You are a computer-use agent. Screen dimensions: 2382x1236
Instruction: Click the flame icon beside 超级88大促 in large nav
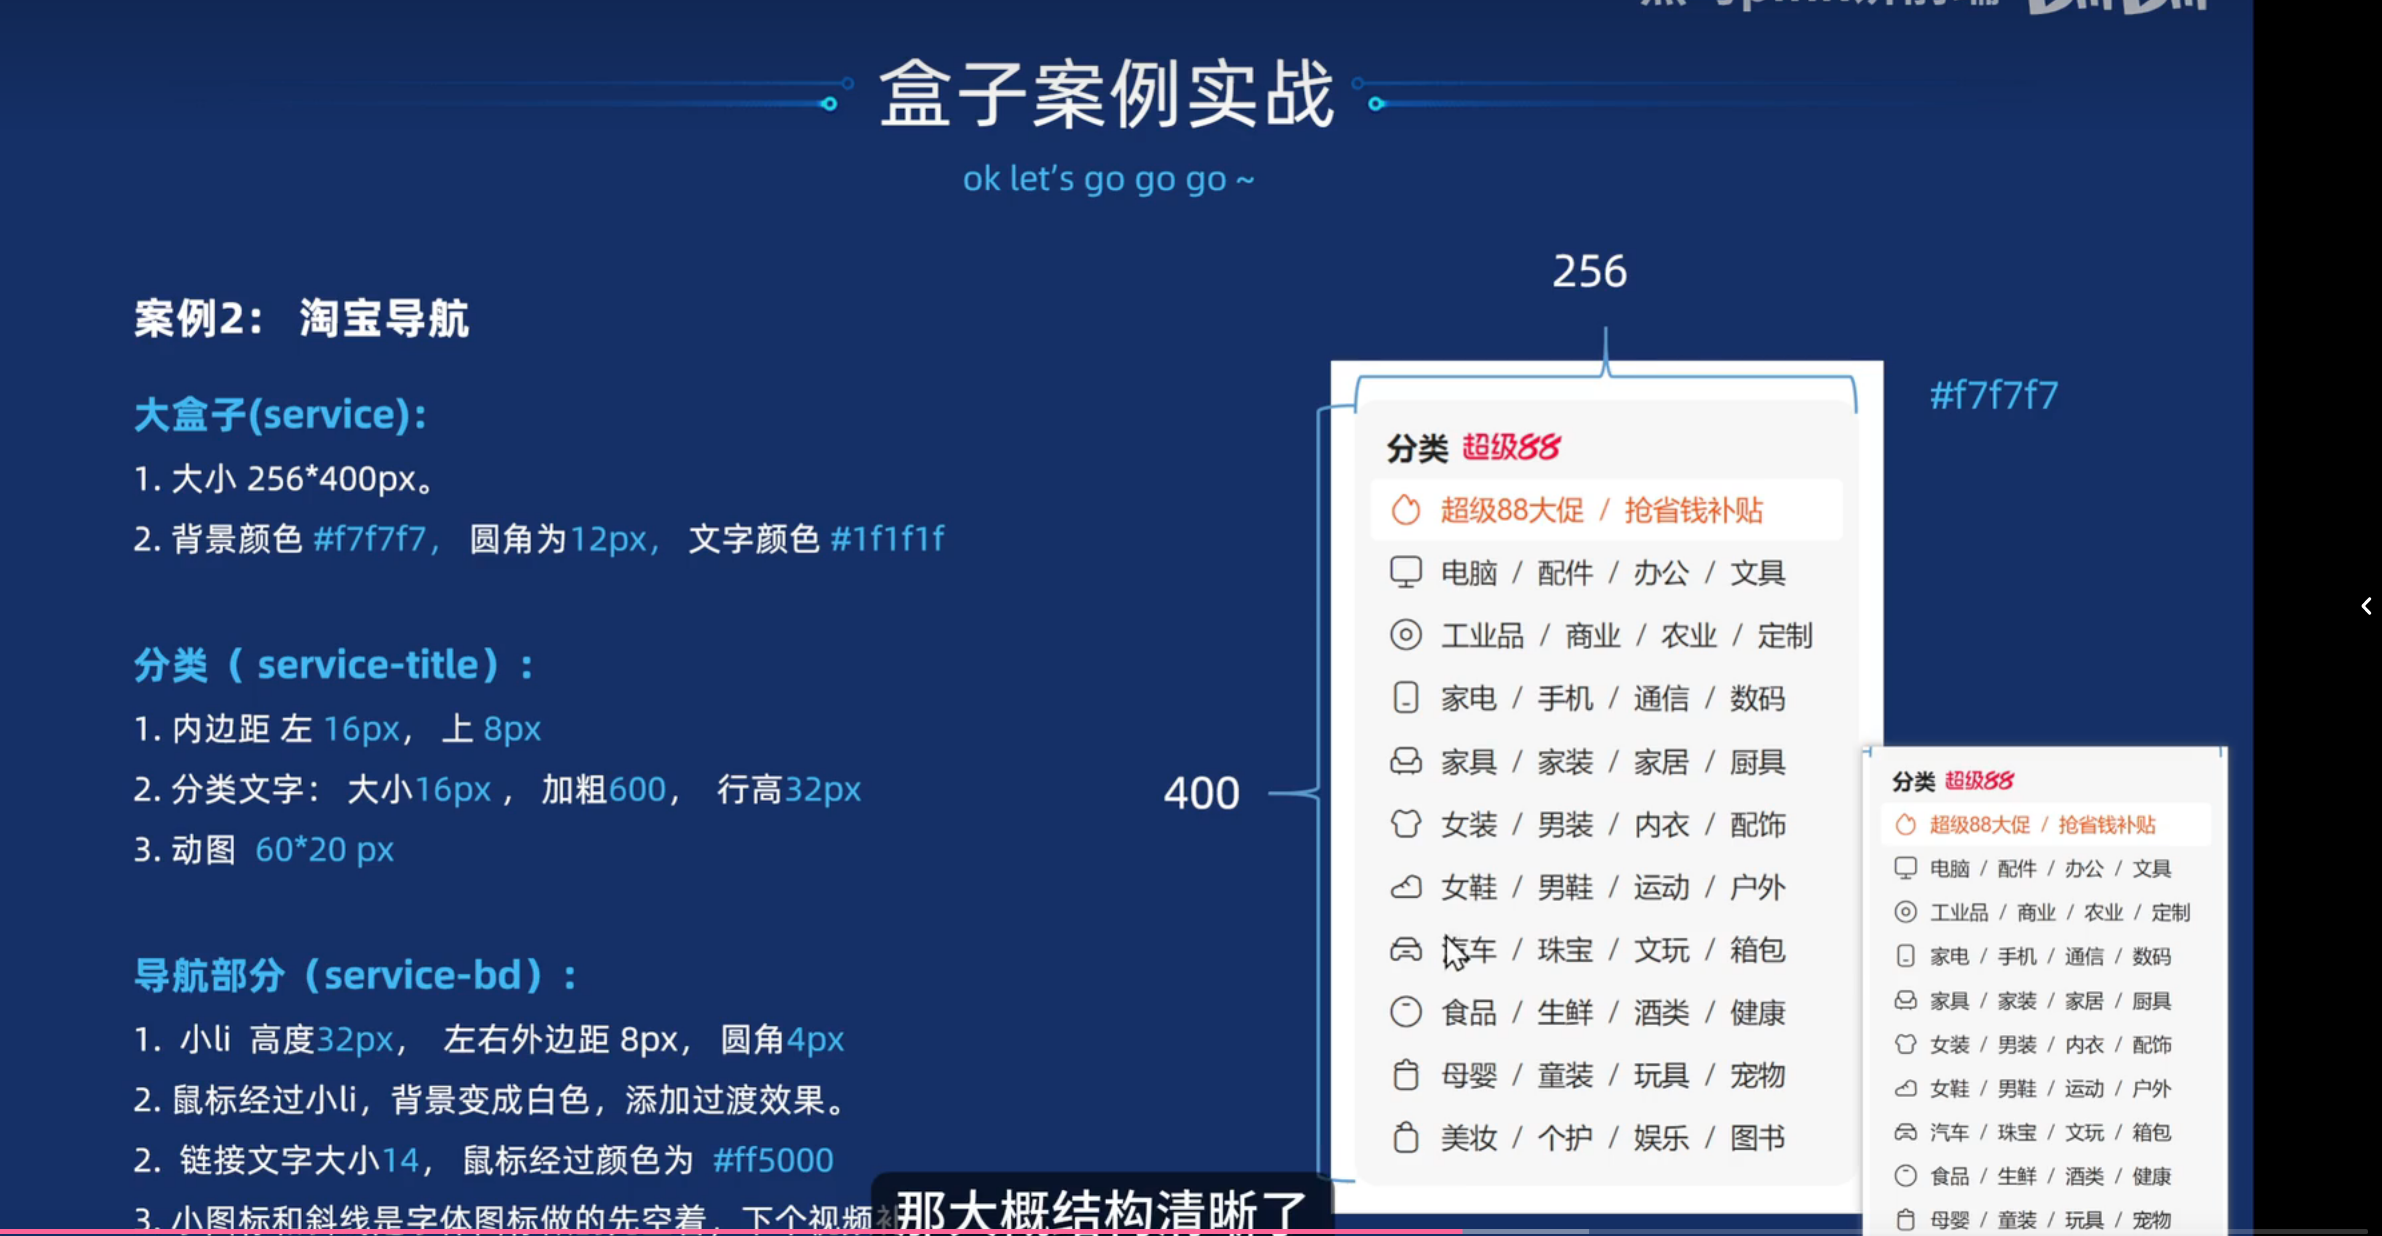pyautogui.click(x=1405, y=510)
